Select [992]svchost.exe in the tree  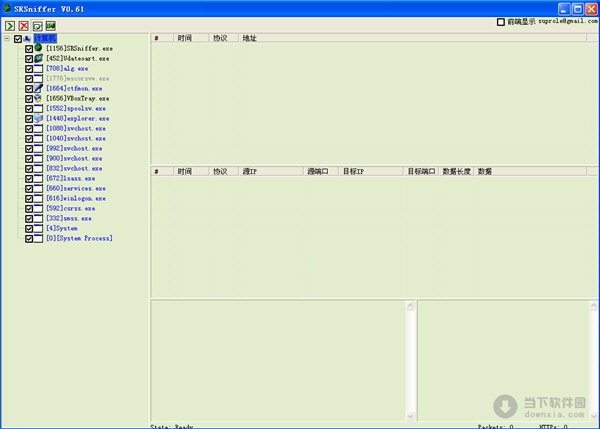coord(74,148)
